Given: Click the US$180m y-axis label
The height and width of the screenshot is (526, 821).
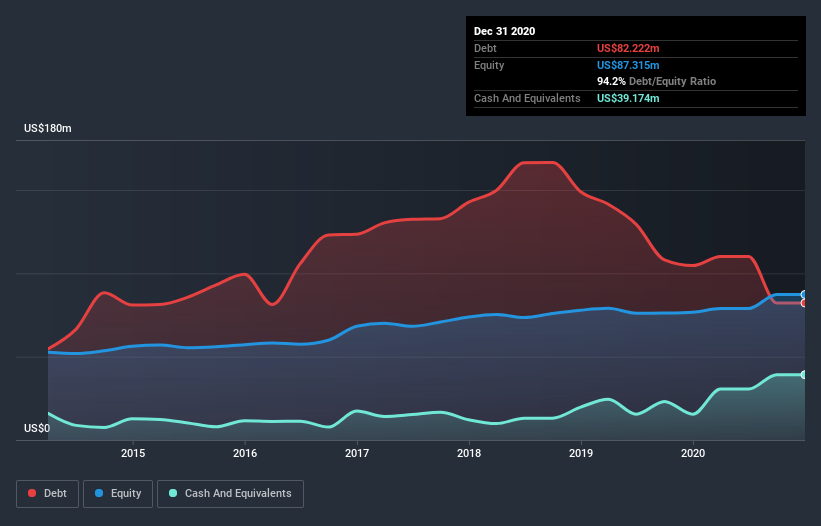Looking at the screenshot, I should [x=48, y=128].
